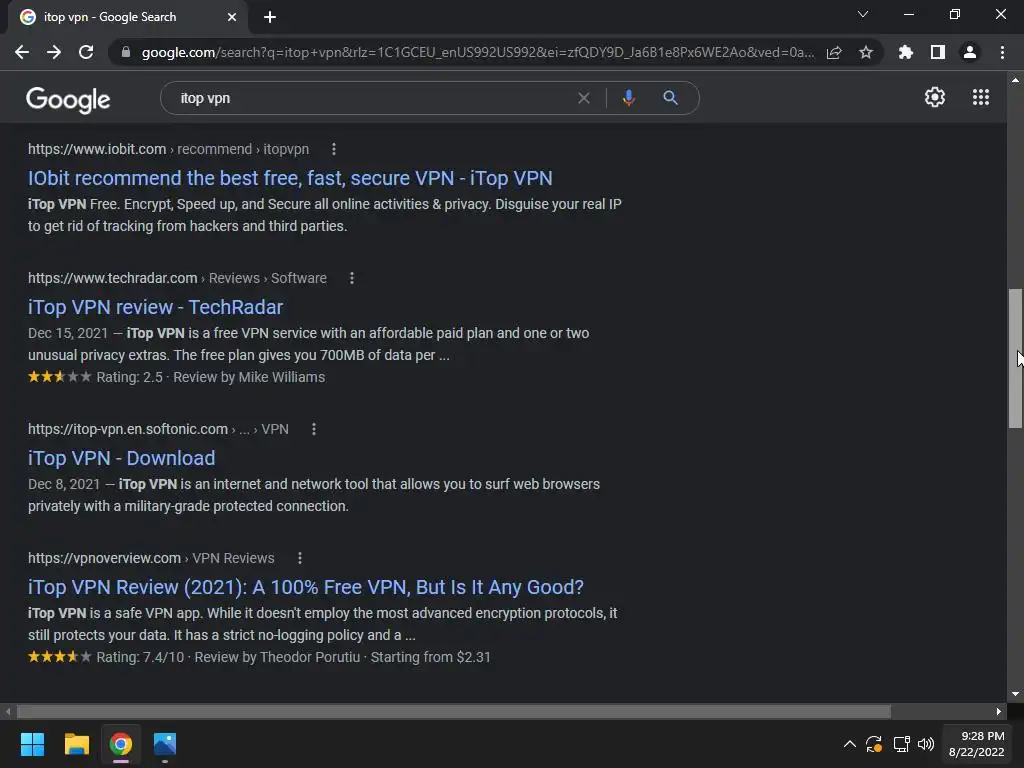Image resolution: width=1024 pixels, height=768 pixels.
Task: Close the itop vpn search tab
Action: (232, 17)
